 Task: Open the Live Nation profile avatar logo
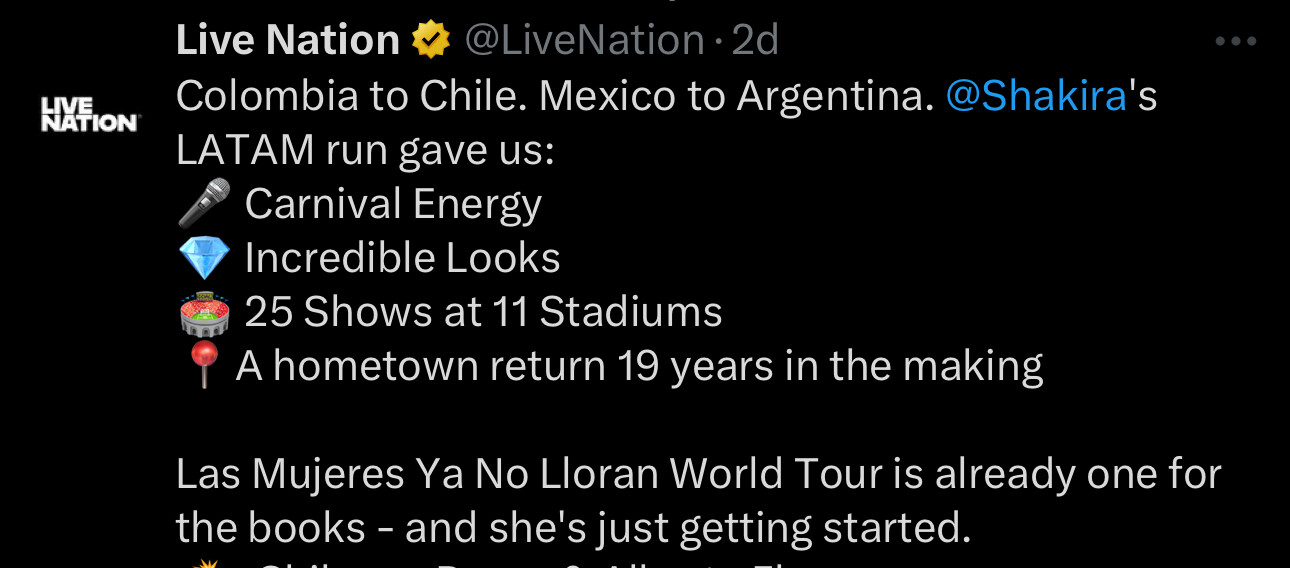90,115
